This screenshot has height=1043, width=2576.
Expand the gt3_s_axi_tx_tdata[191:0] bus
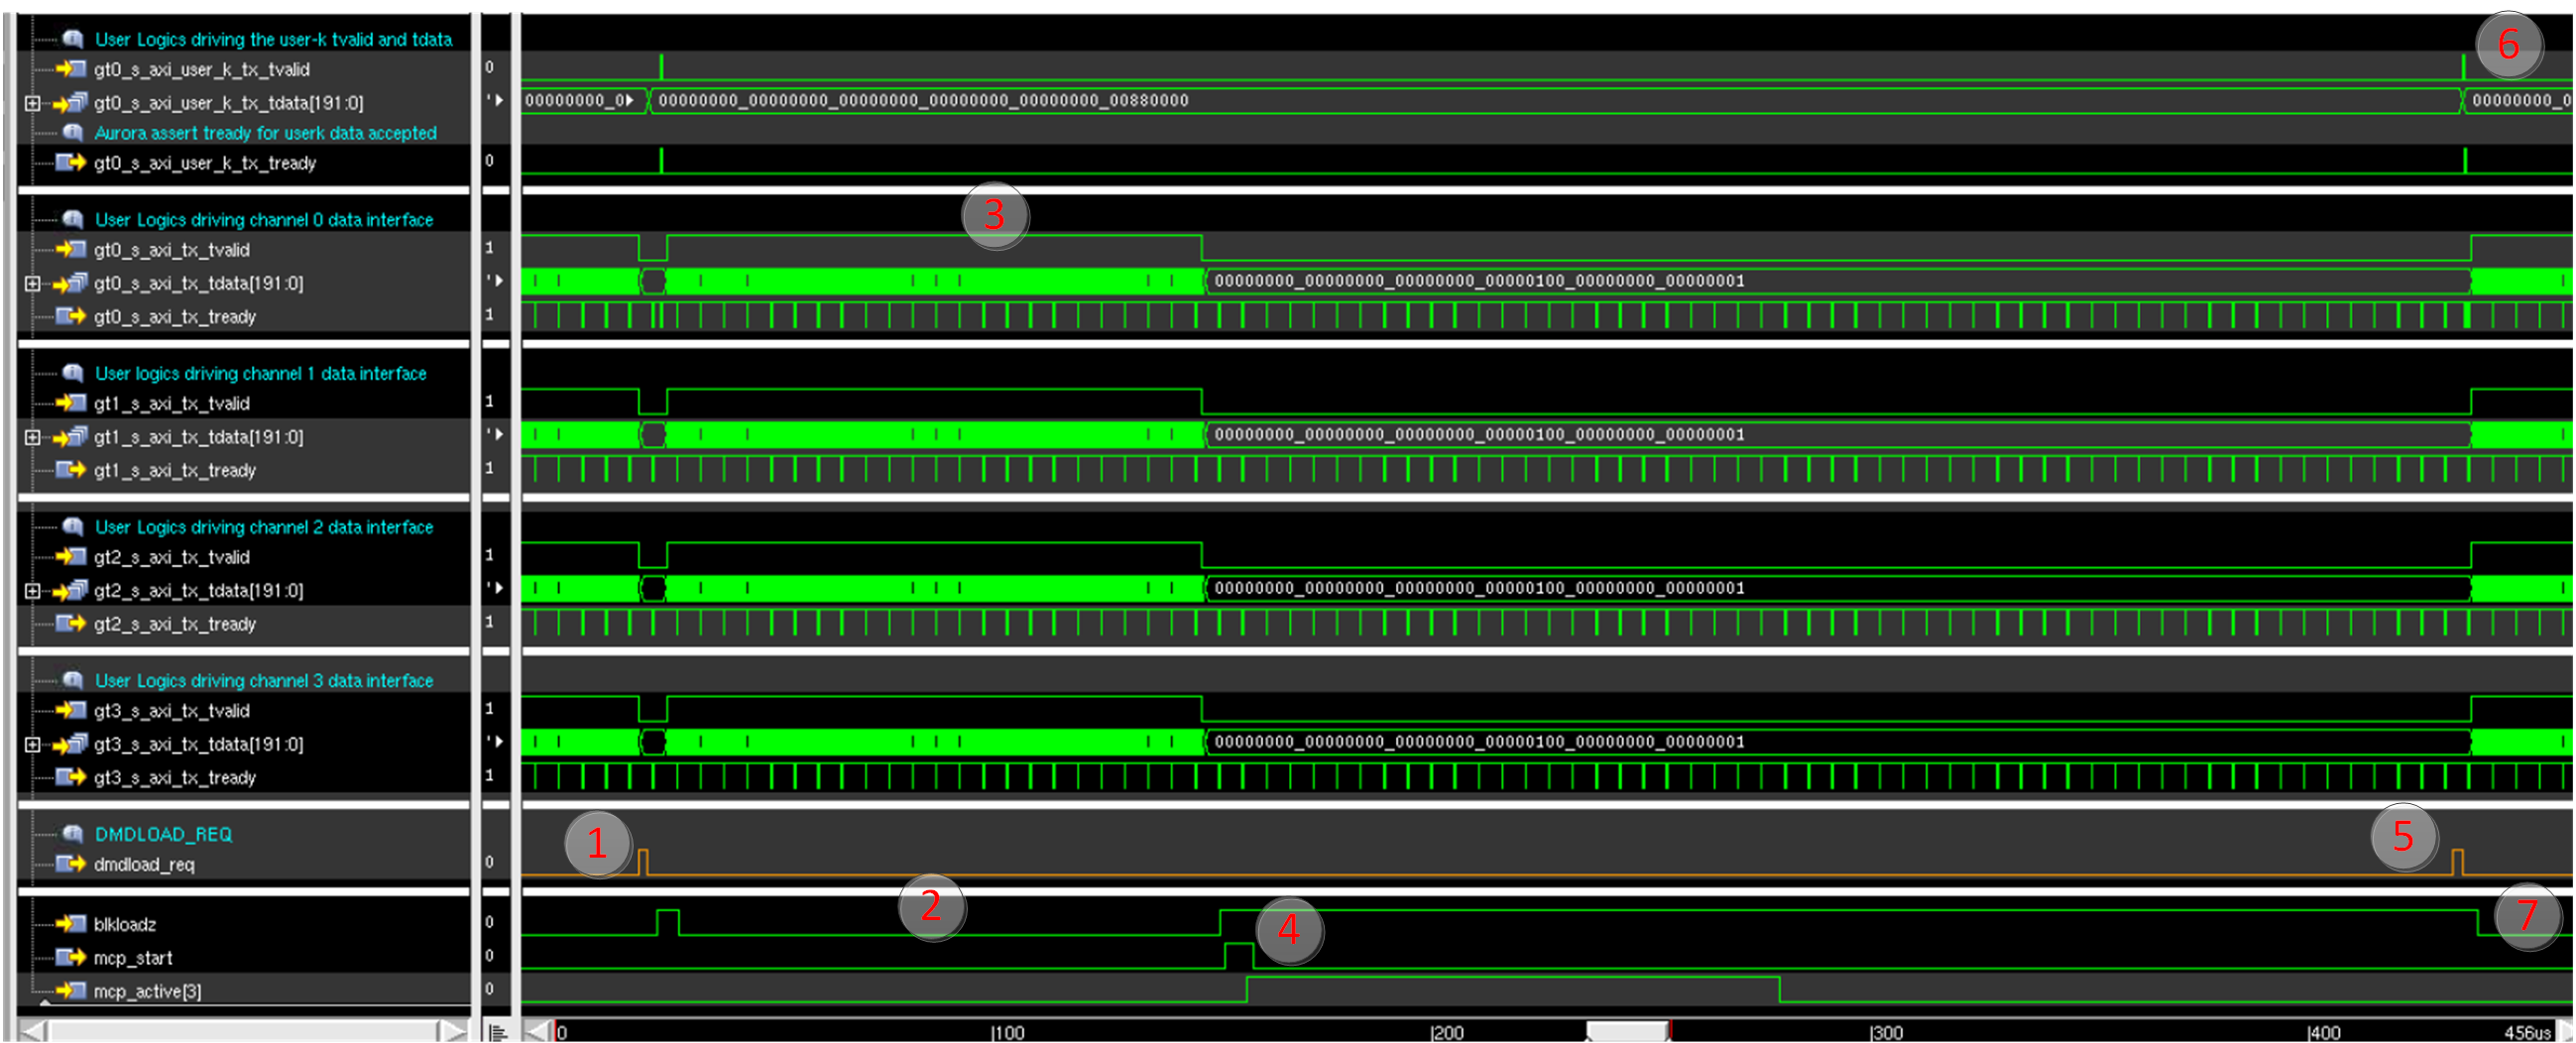[x=32, y=744]
